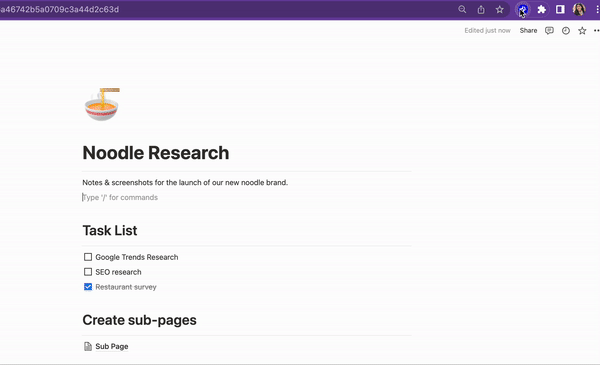Image resolution: width=600 pixels, height=365 pixels.
Task: Open the Sub Page link
Action: pyautogui.click(x=112, y=346)
